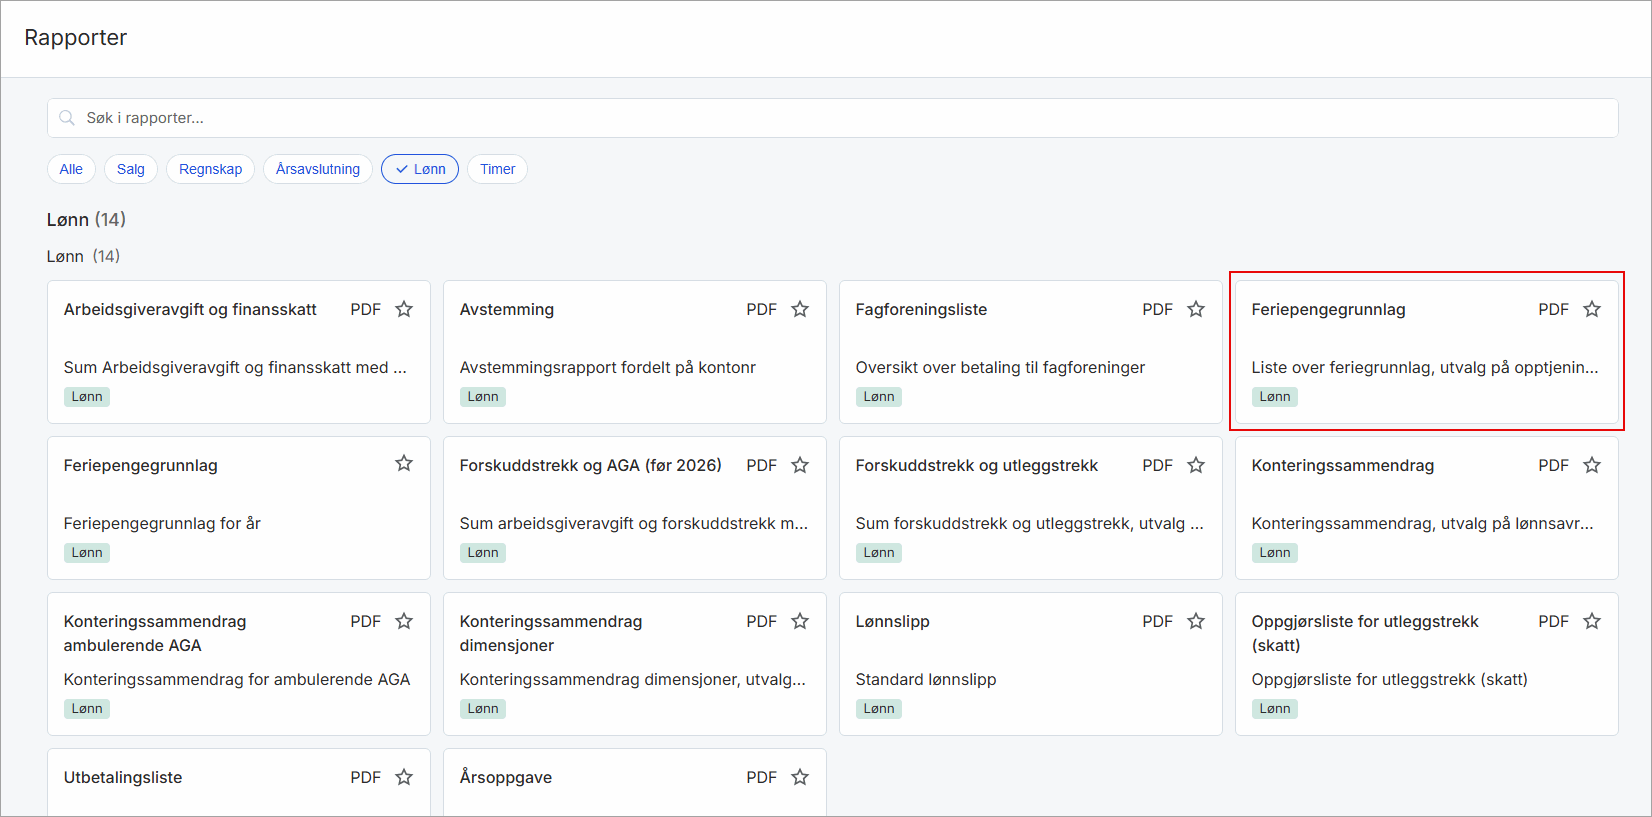Click the Rapporter page heading

[76, 38]
